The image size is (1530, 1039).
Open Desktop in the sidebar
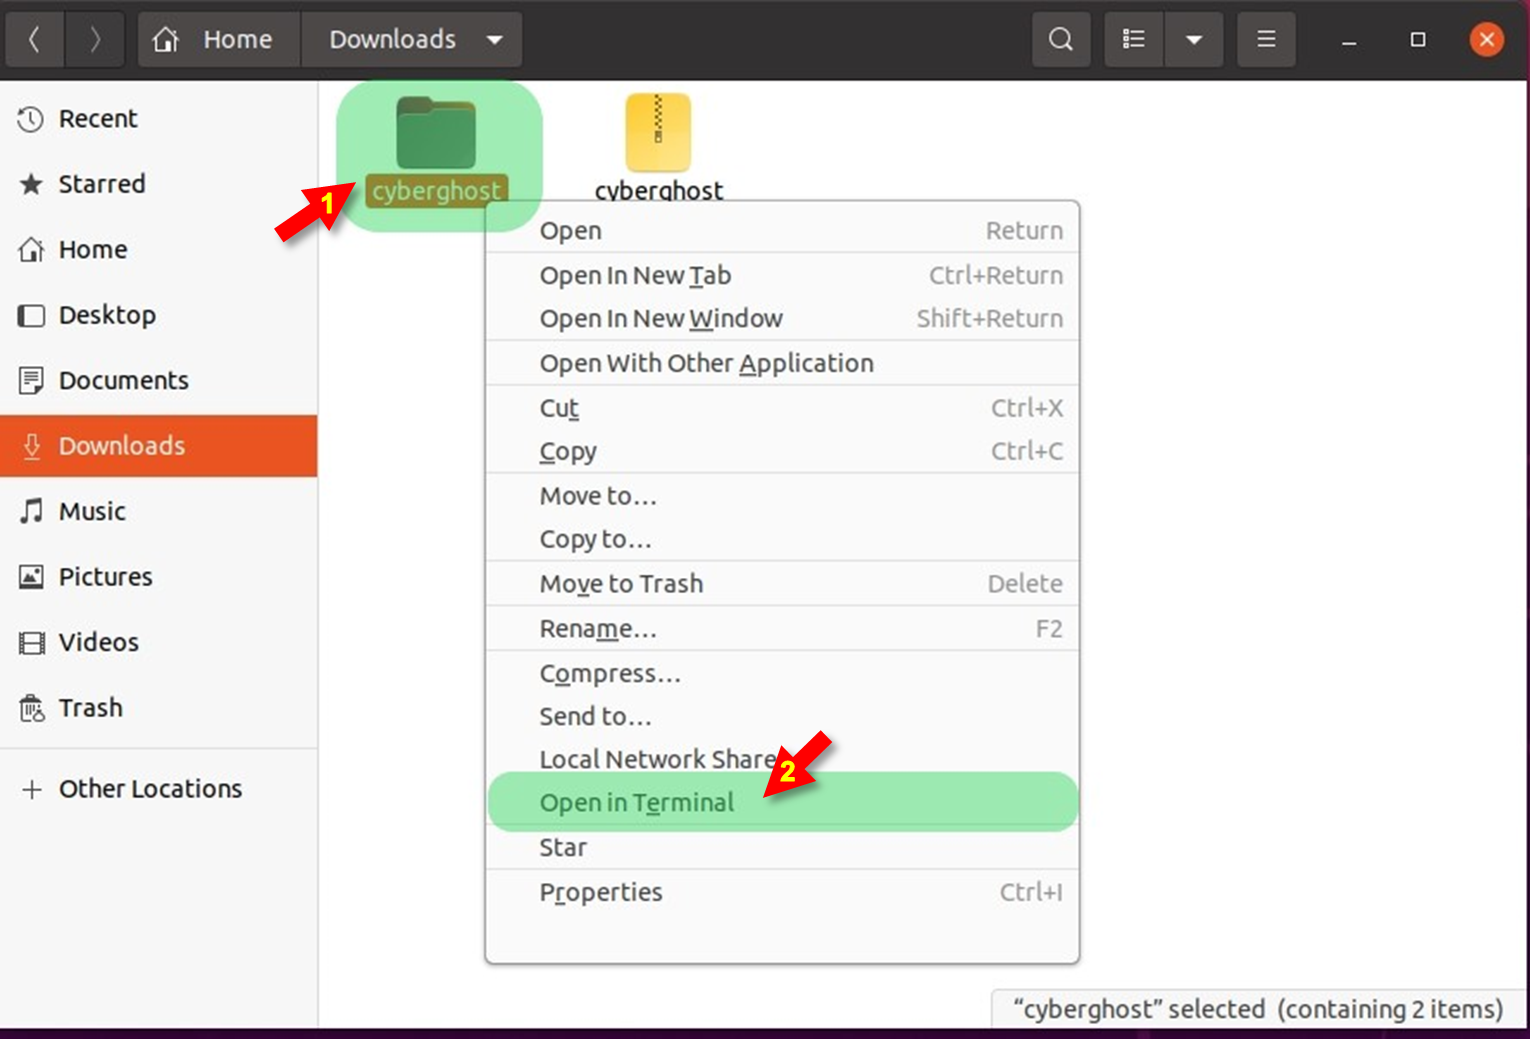[x=159, y=315]
